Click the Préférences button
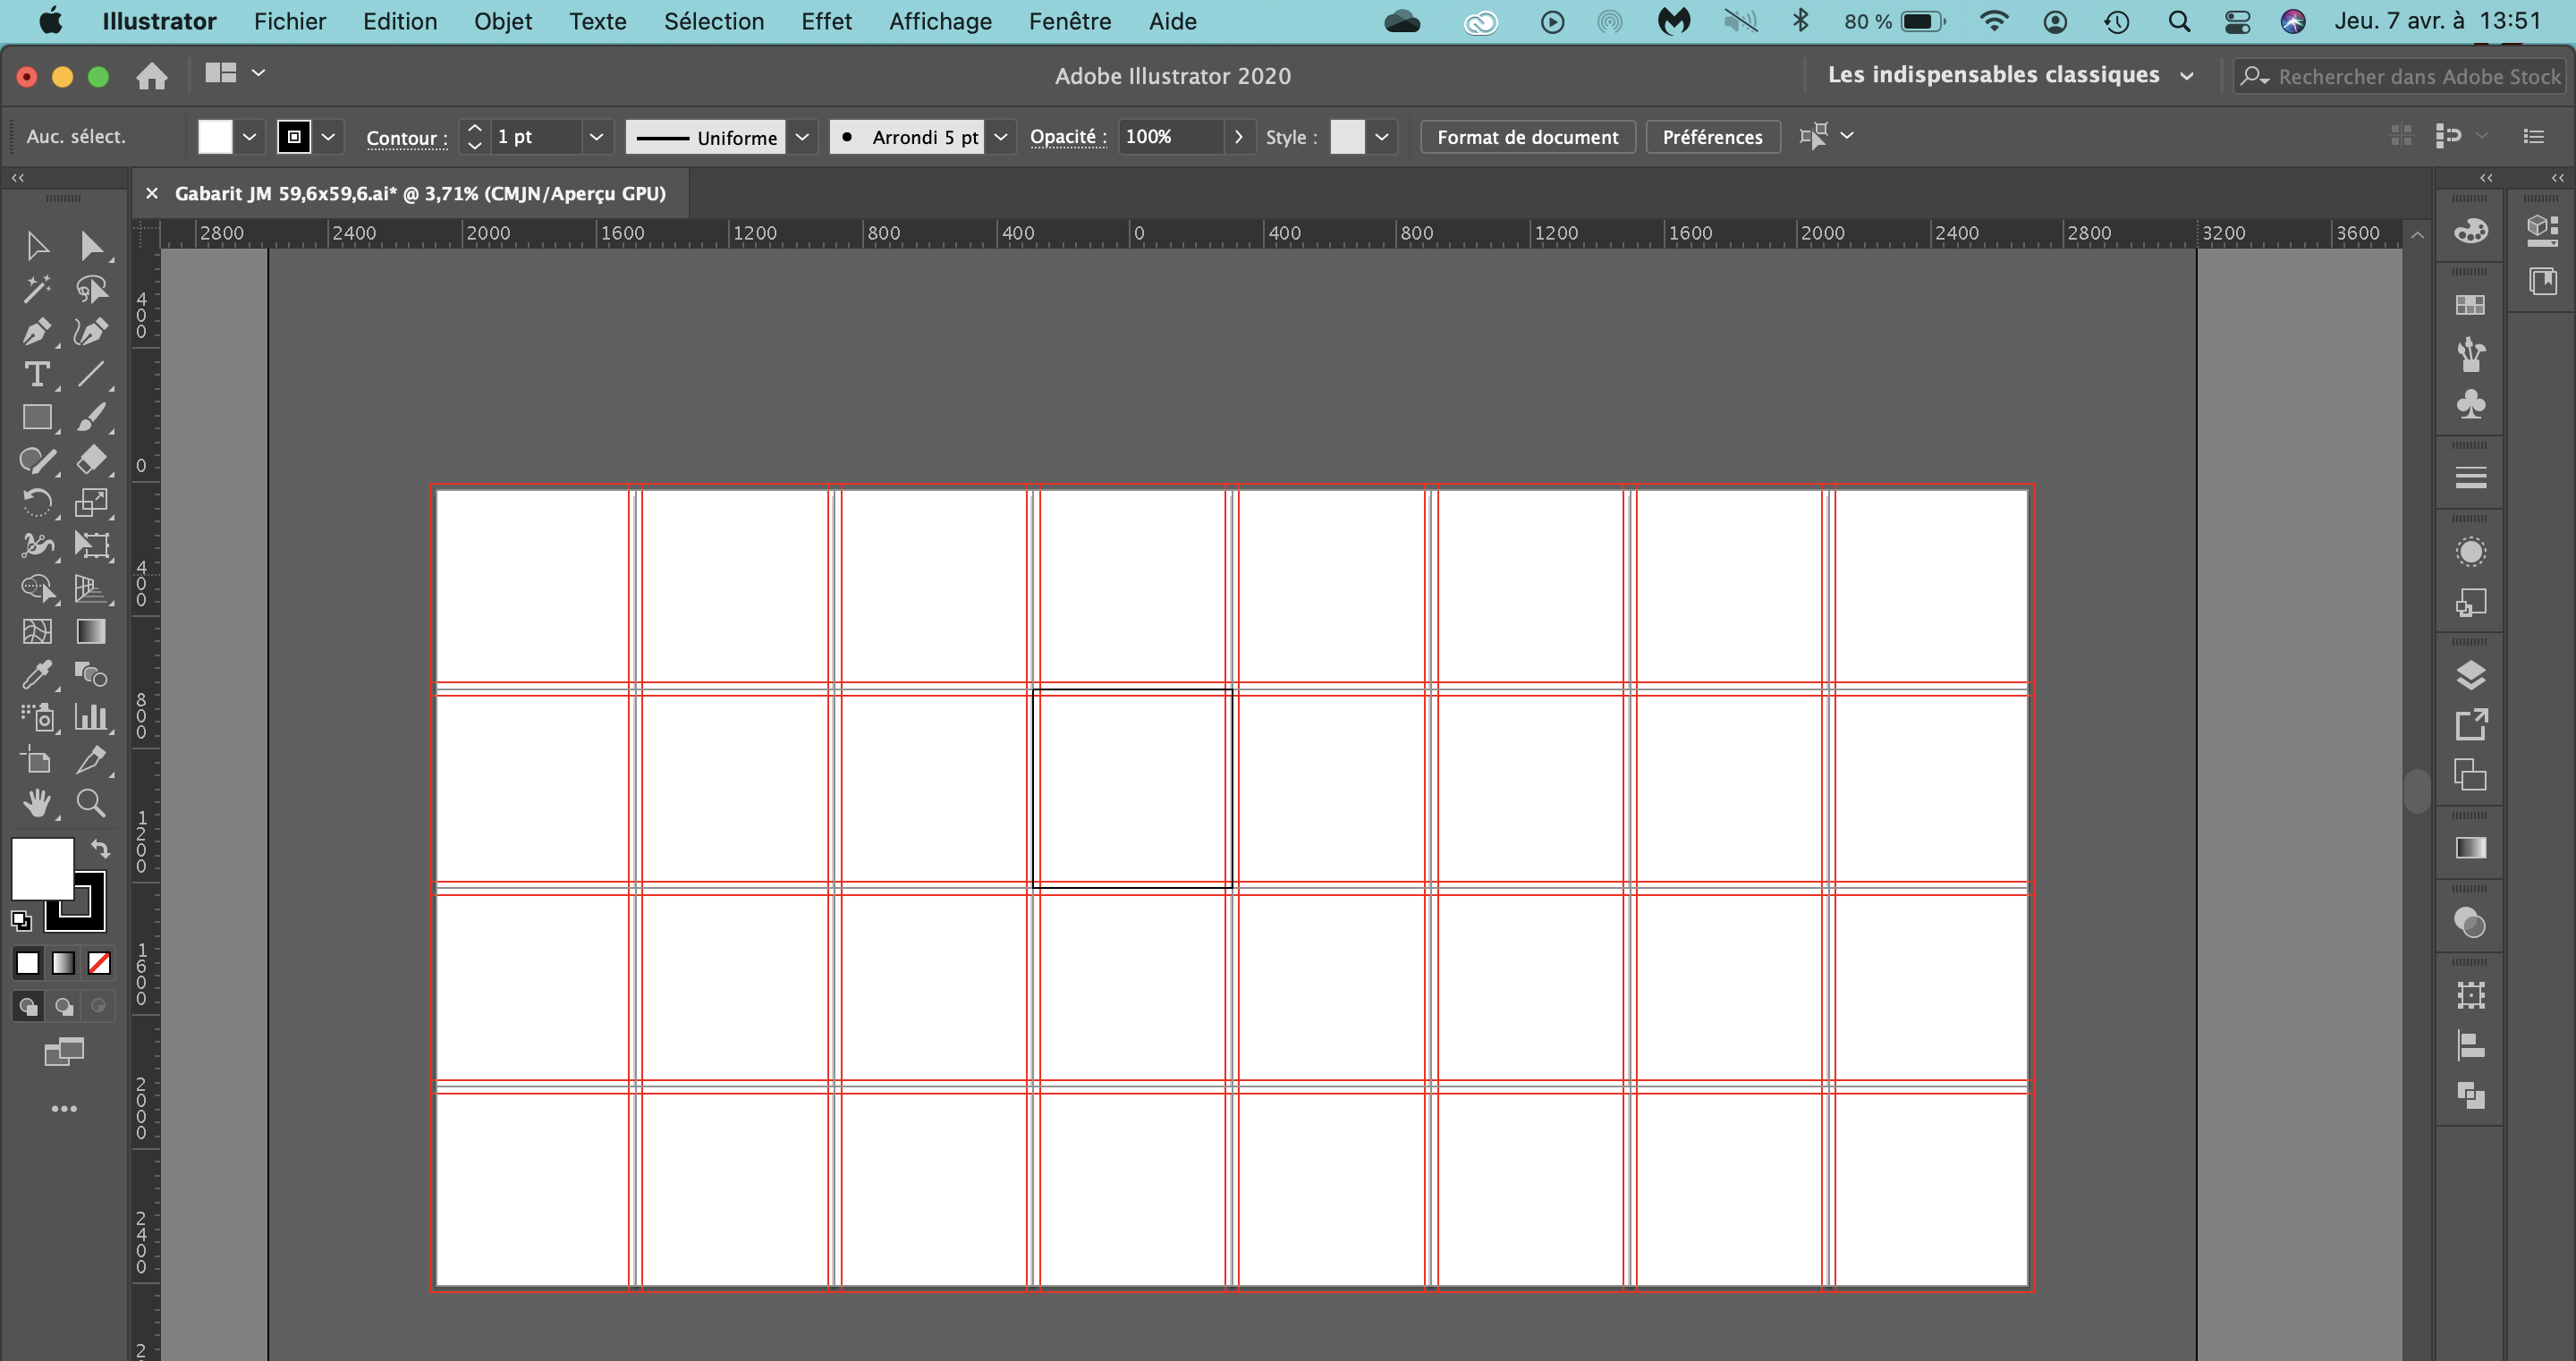The height and width of the screenshot is (1361, 2576). pyautogui.click(x=1712, y=137)
